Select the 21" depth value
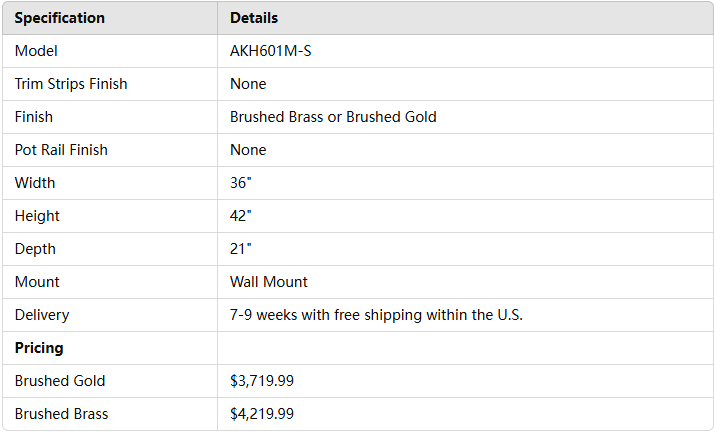This screenshot has height=432, width=714. tap(241, 249)
